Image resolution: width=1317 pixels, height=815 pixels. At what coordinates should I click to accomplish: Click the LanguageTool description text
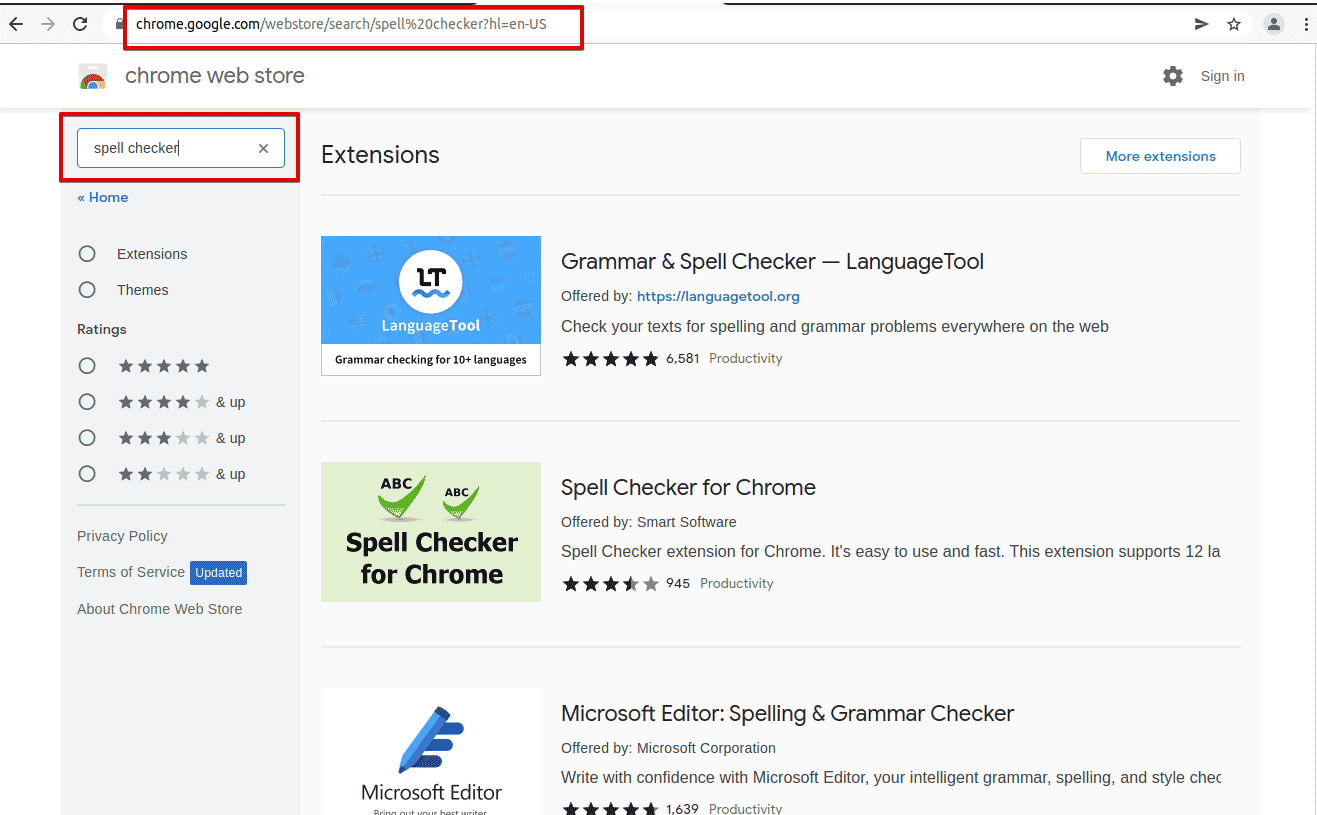pos(835,327)
